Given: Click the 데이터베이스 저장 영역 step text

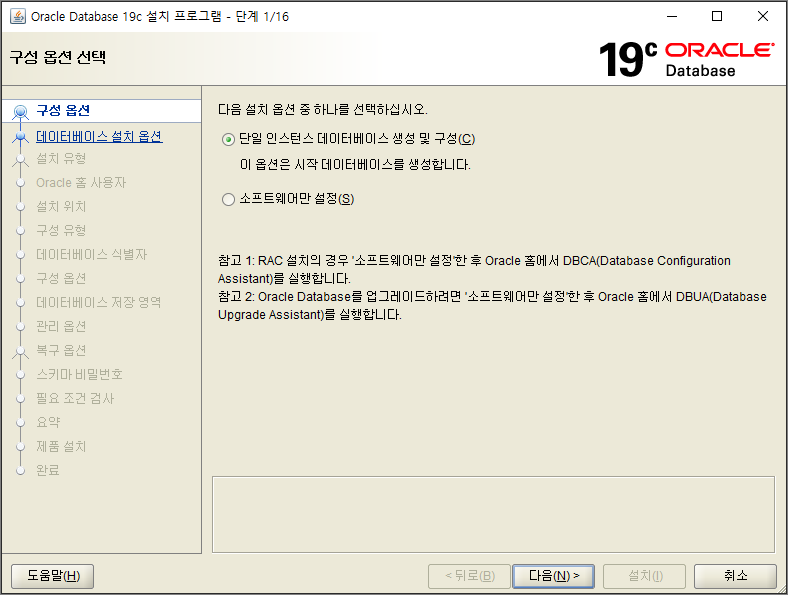Looking at the screenshot, I should [98, 302].
